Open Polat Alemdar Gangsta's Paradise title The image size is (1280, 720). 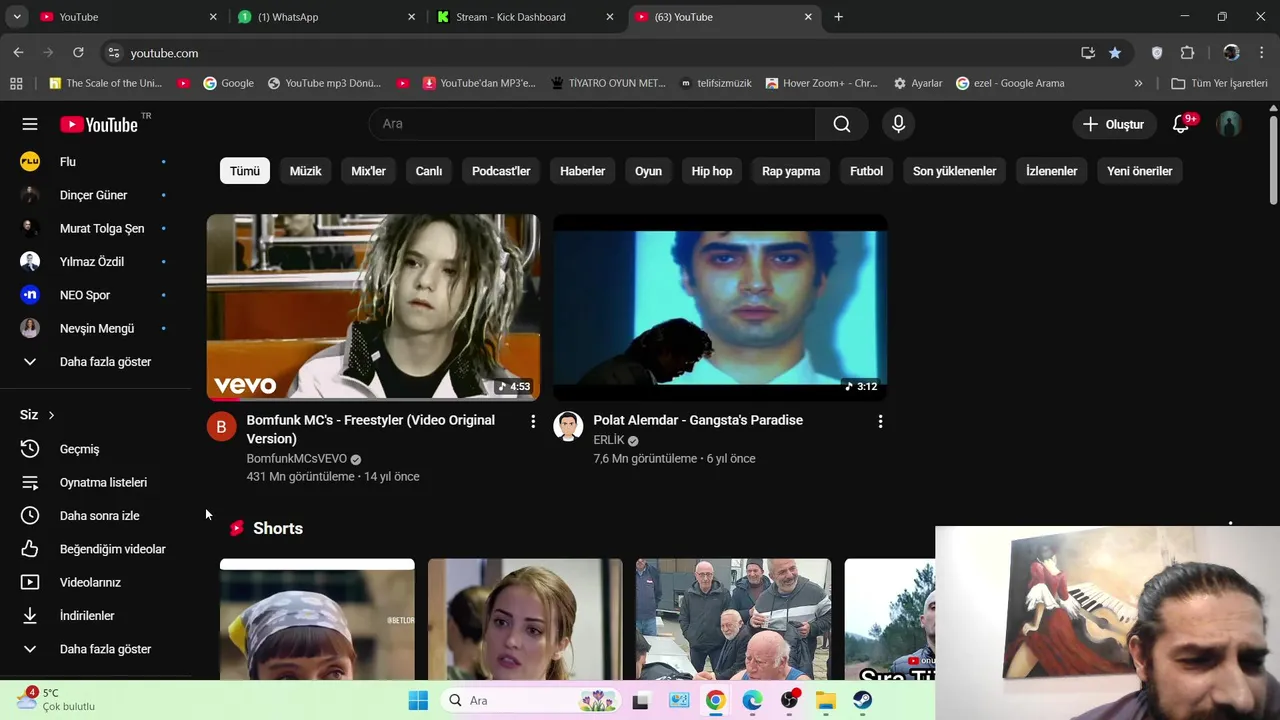[x=698, y=420]
